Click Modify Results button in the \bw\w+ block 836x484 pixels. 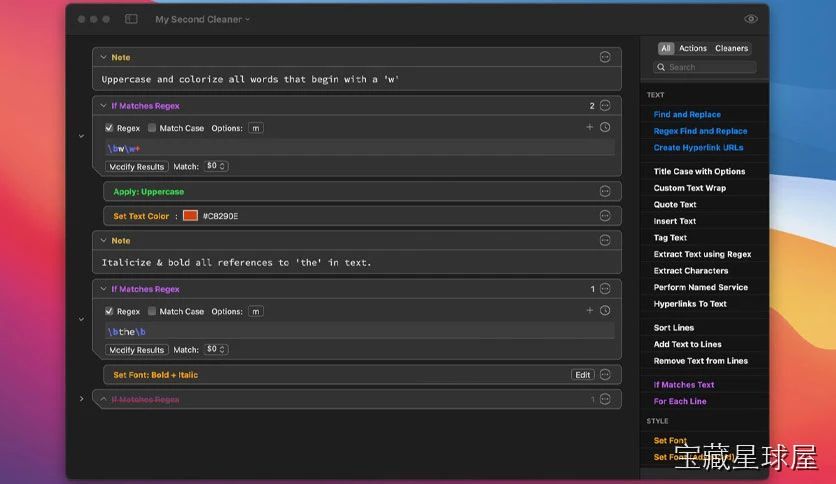[x=136, y=166]
